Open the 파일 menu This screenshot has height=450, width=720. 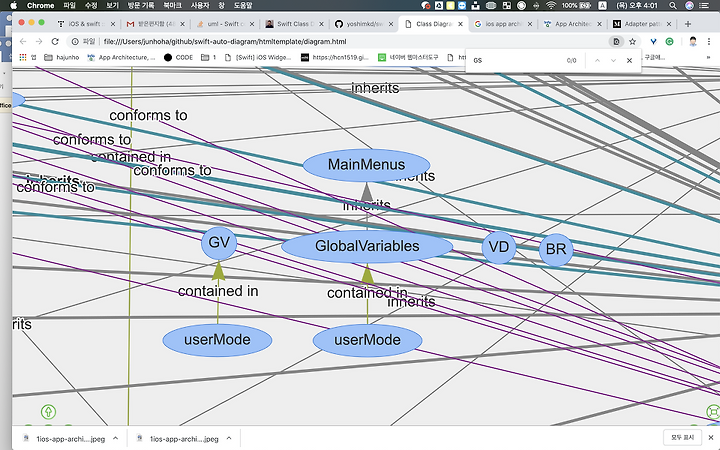click(x=69, y=6)
